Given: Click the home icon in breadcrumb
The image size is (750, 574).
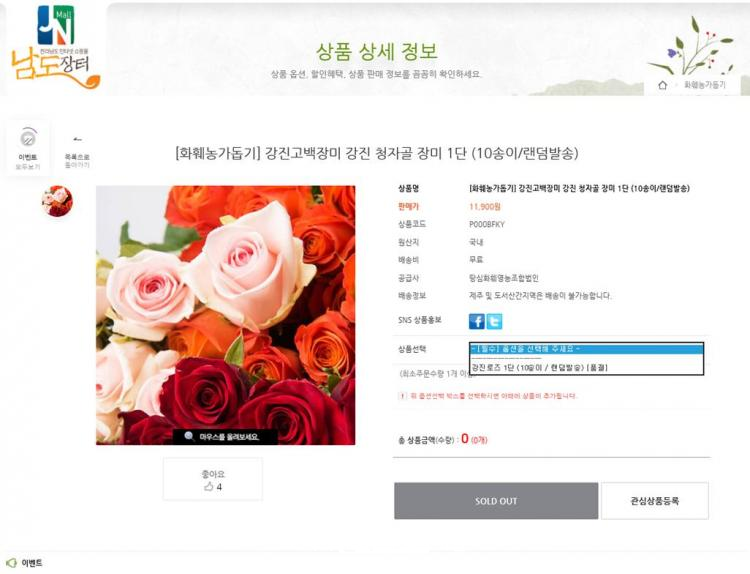Looking at the screenshot, I should coord(662,86).
